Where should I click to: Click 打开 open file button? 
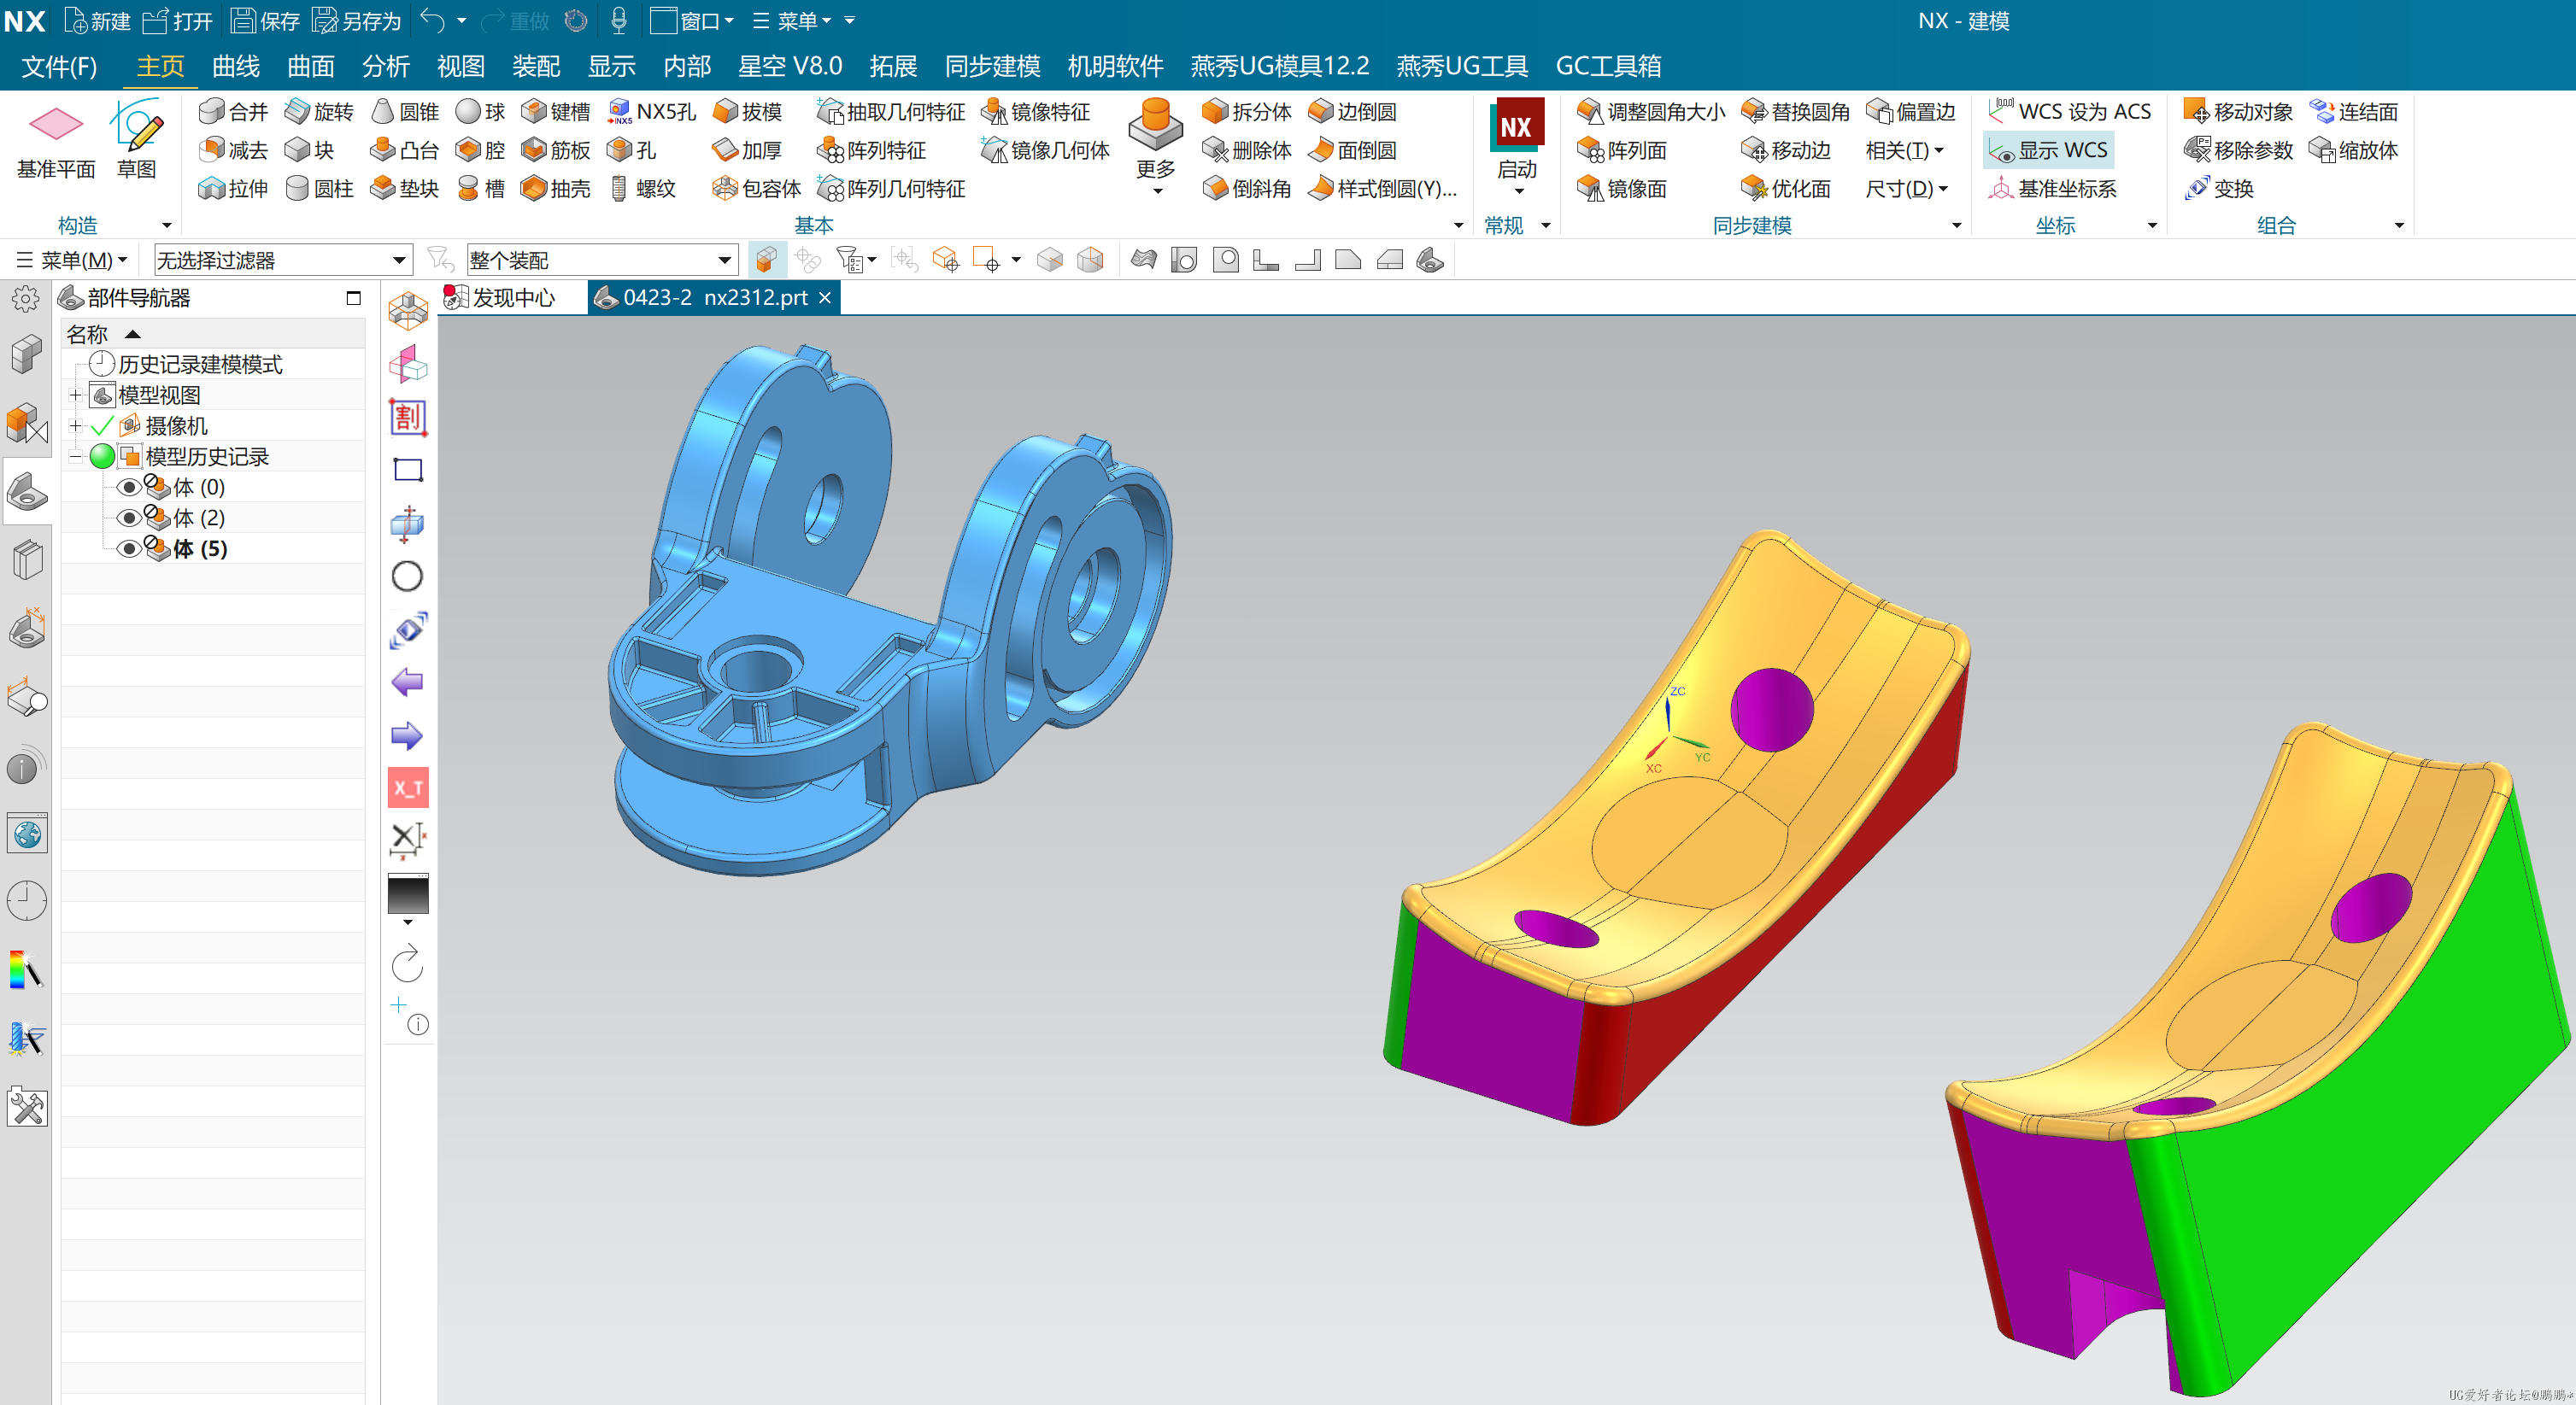point(178,20)
